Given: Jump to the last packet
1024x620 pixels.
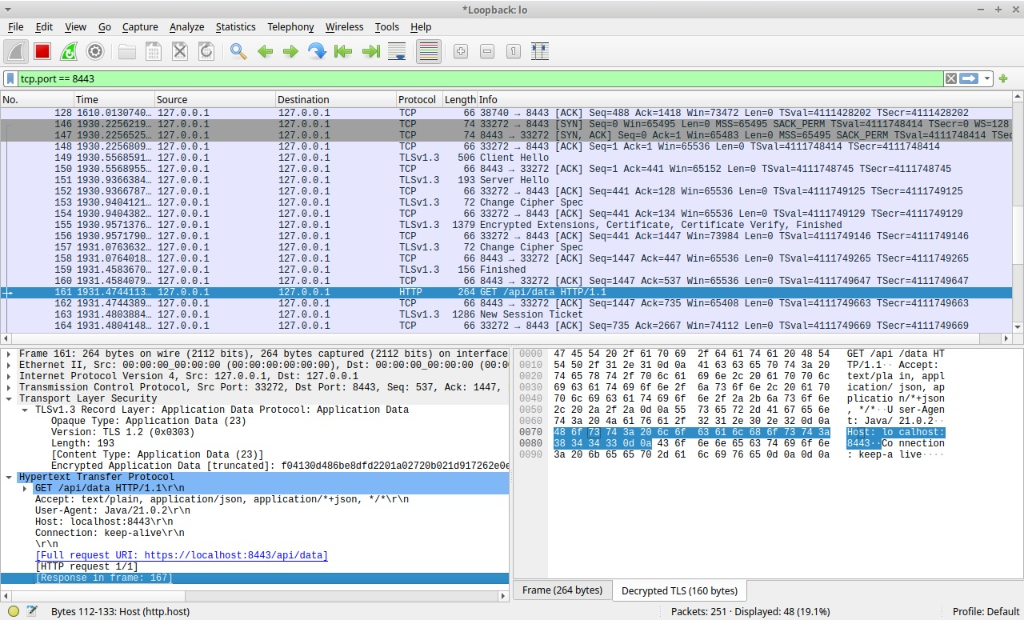Looking at the screenshot, I should tap(370, 51).
